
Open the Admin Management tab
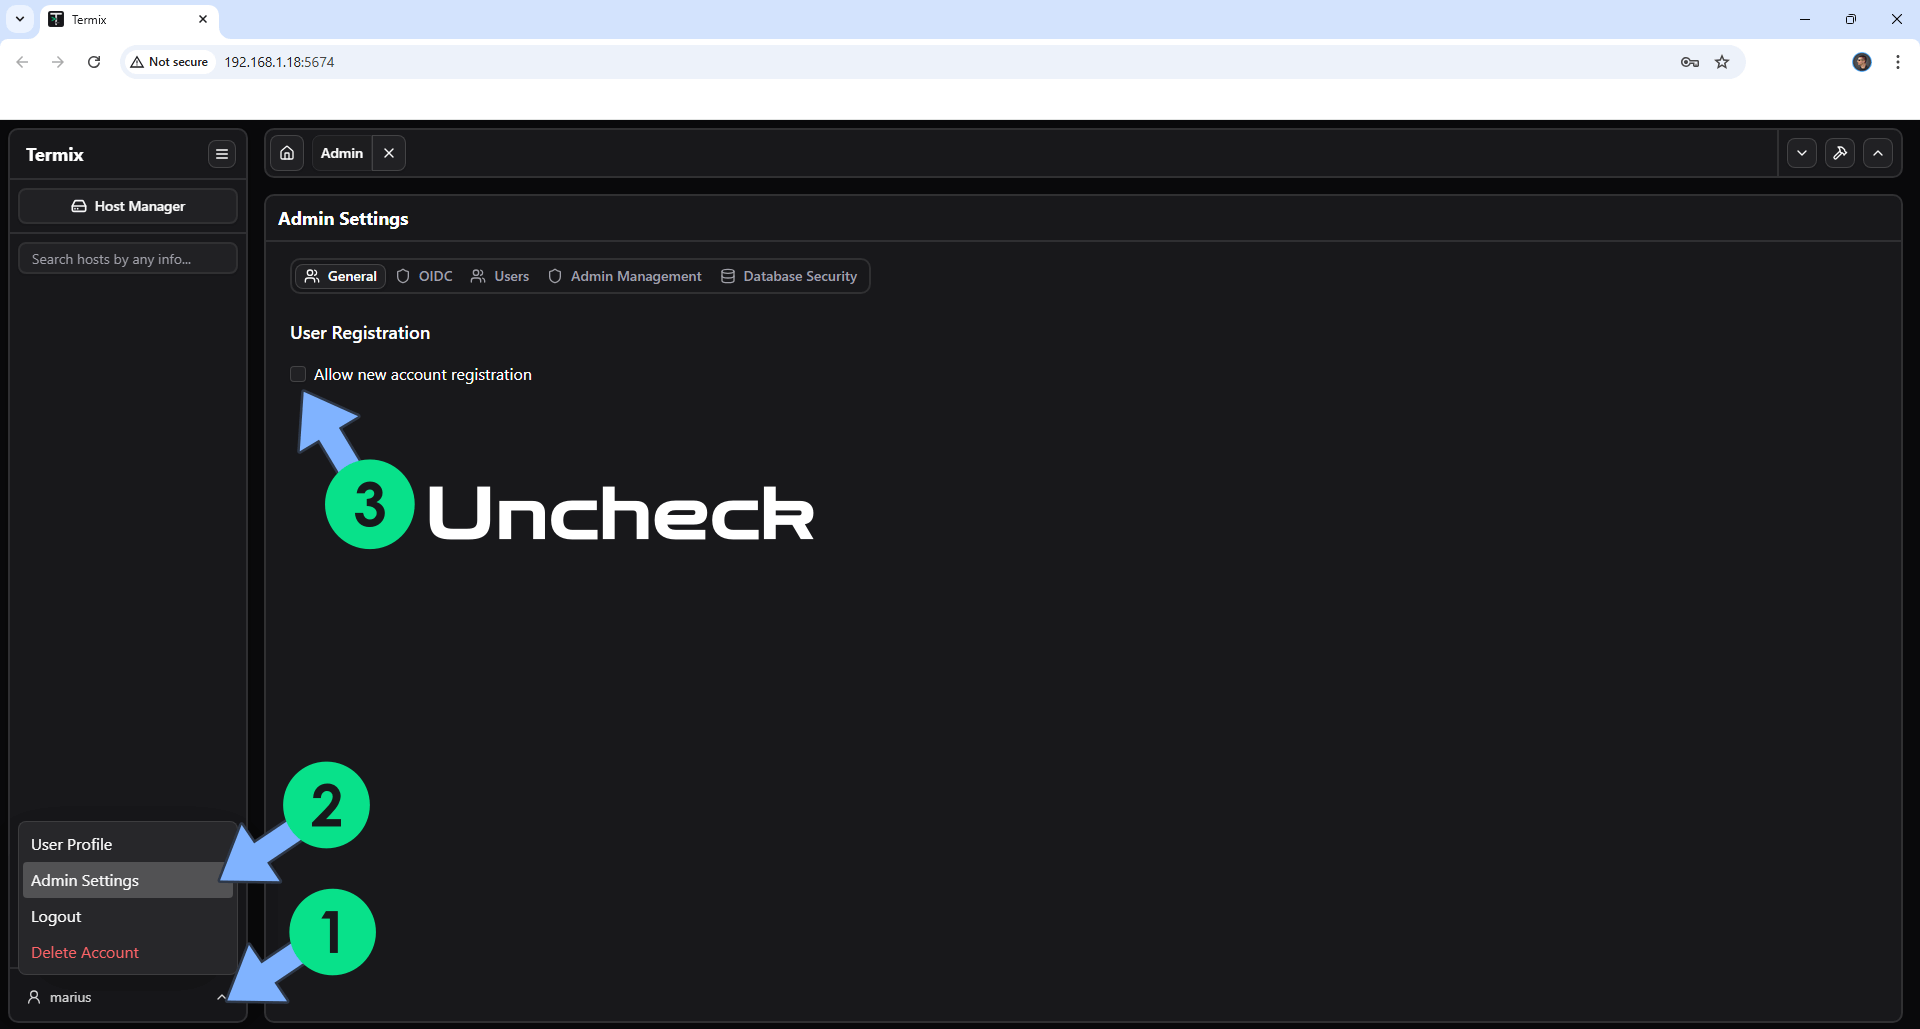point(625,276)
